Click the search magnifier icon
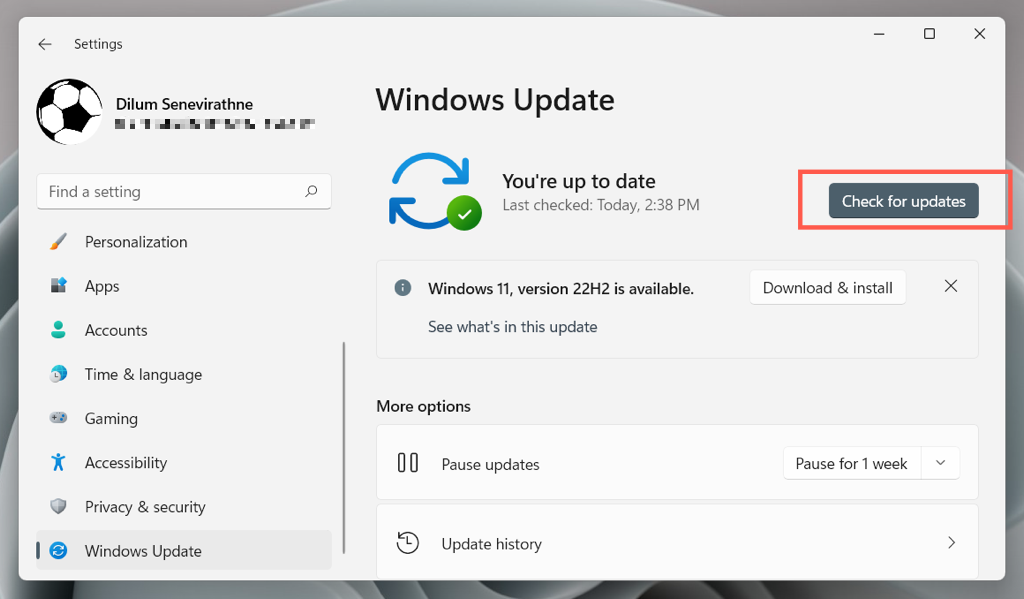This screenshot has width=1024, height=599. pyautogui.click(x=312, y=191)
